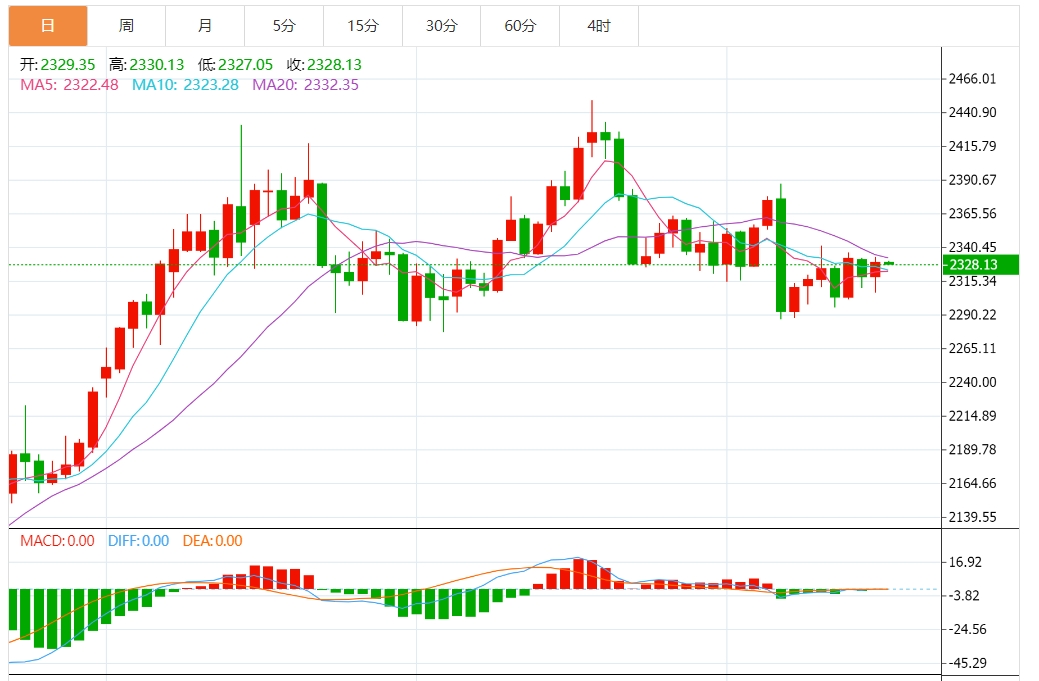
Task: Switch to the 周 weekly tab
Action: point(127,26)
